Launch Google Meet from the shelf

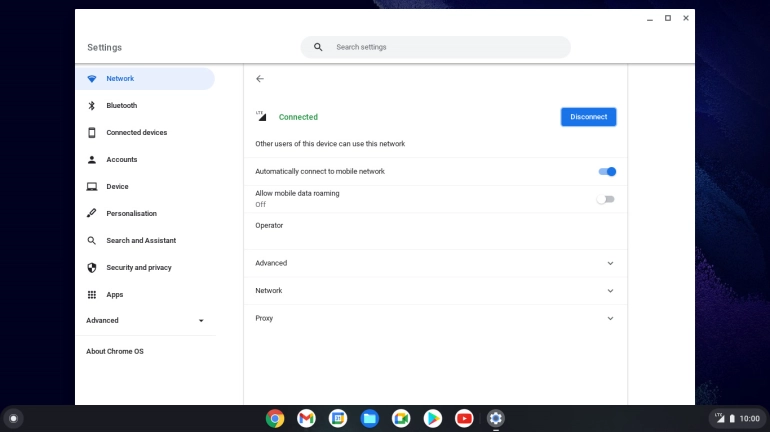pyautogui.click(x=401, y=418)
